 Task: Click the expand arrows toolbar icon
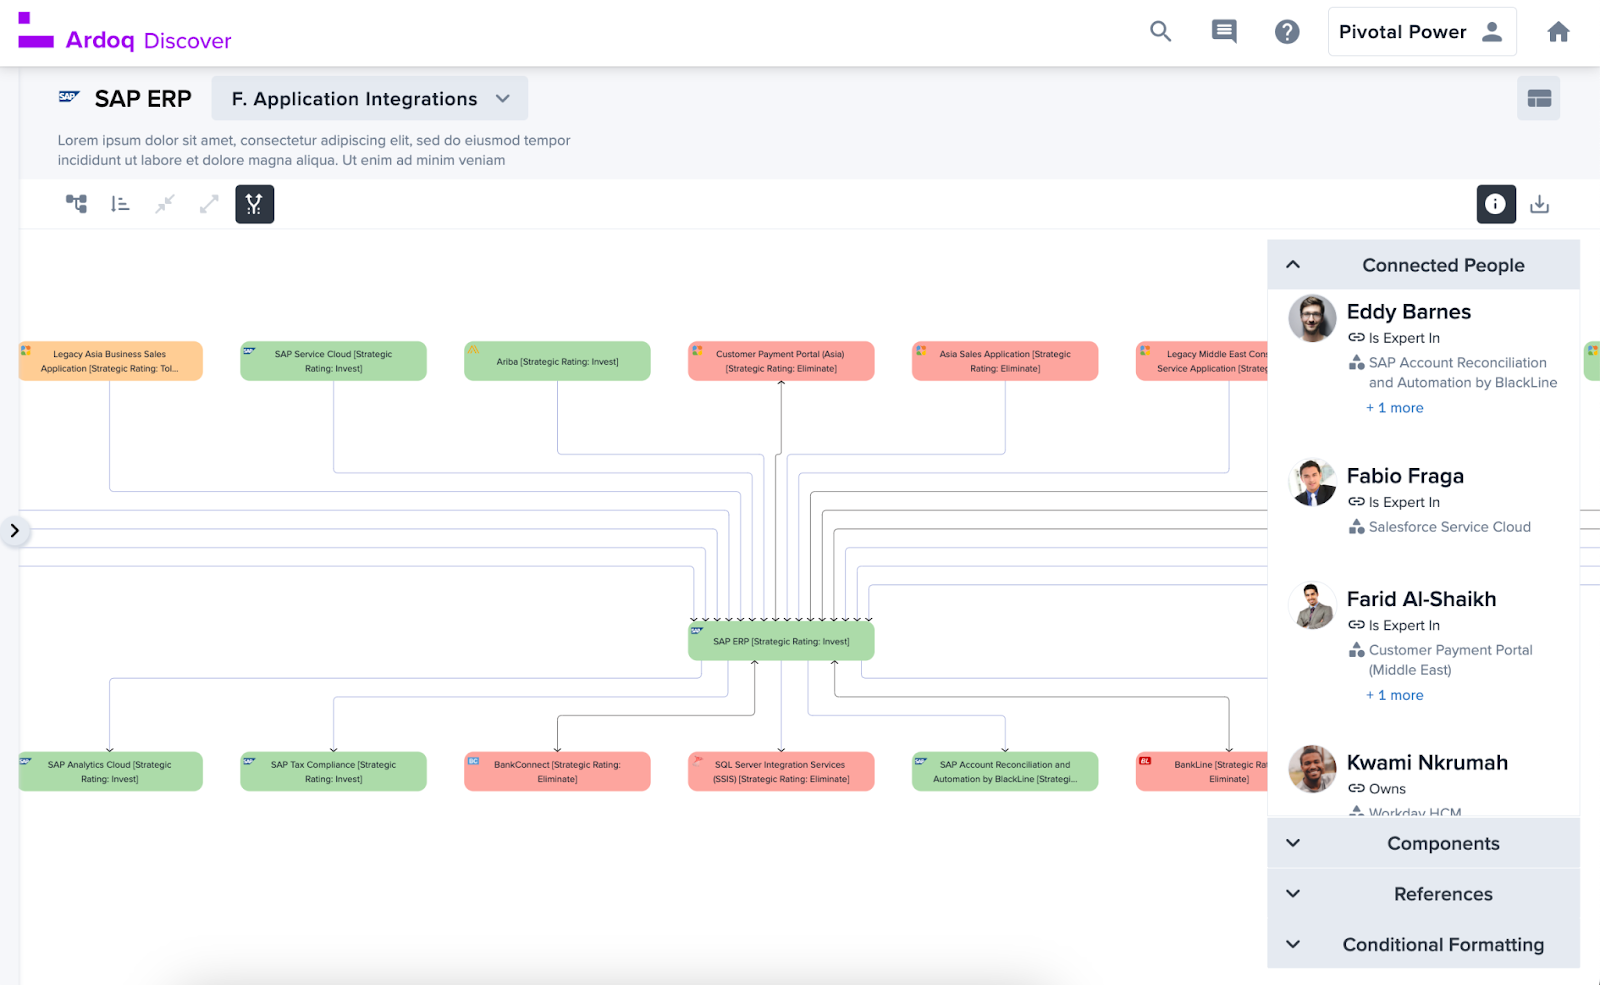click(x=209, y=204)
